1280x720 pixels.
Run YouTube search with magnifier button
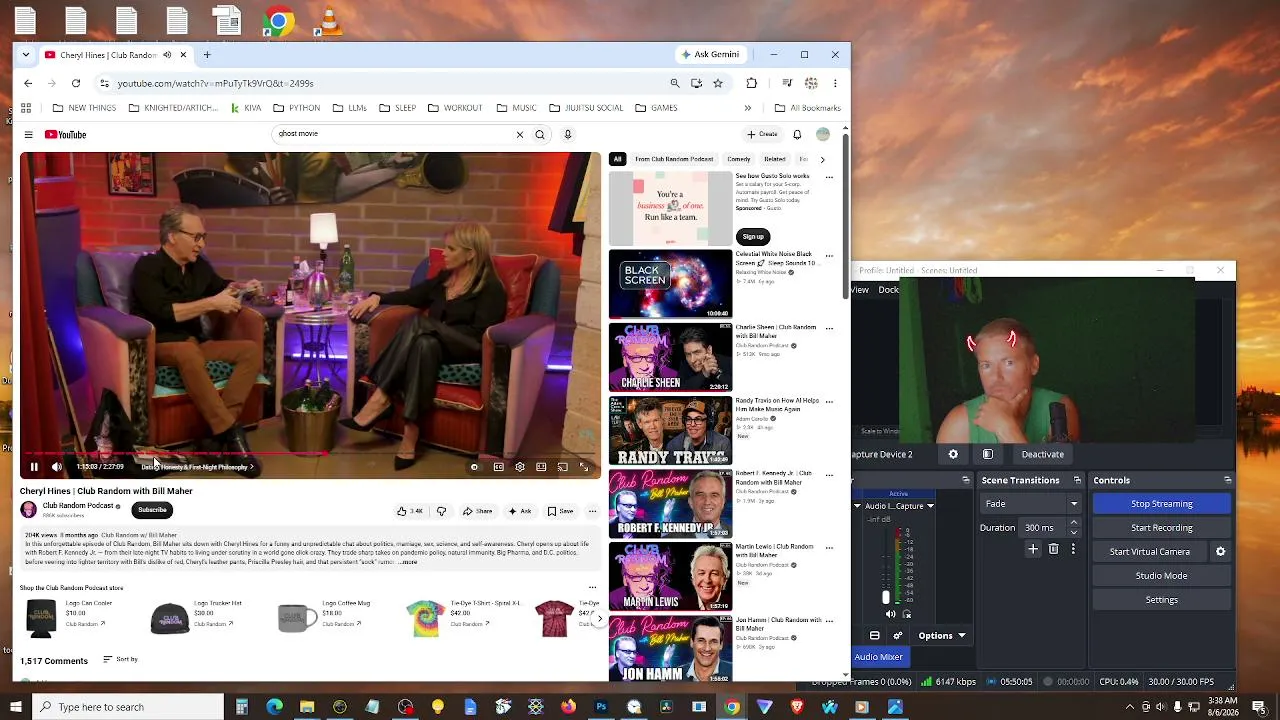(x=540, y=135)
